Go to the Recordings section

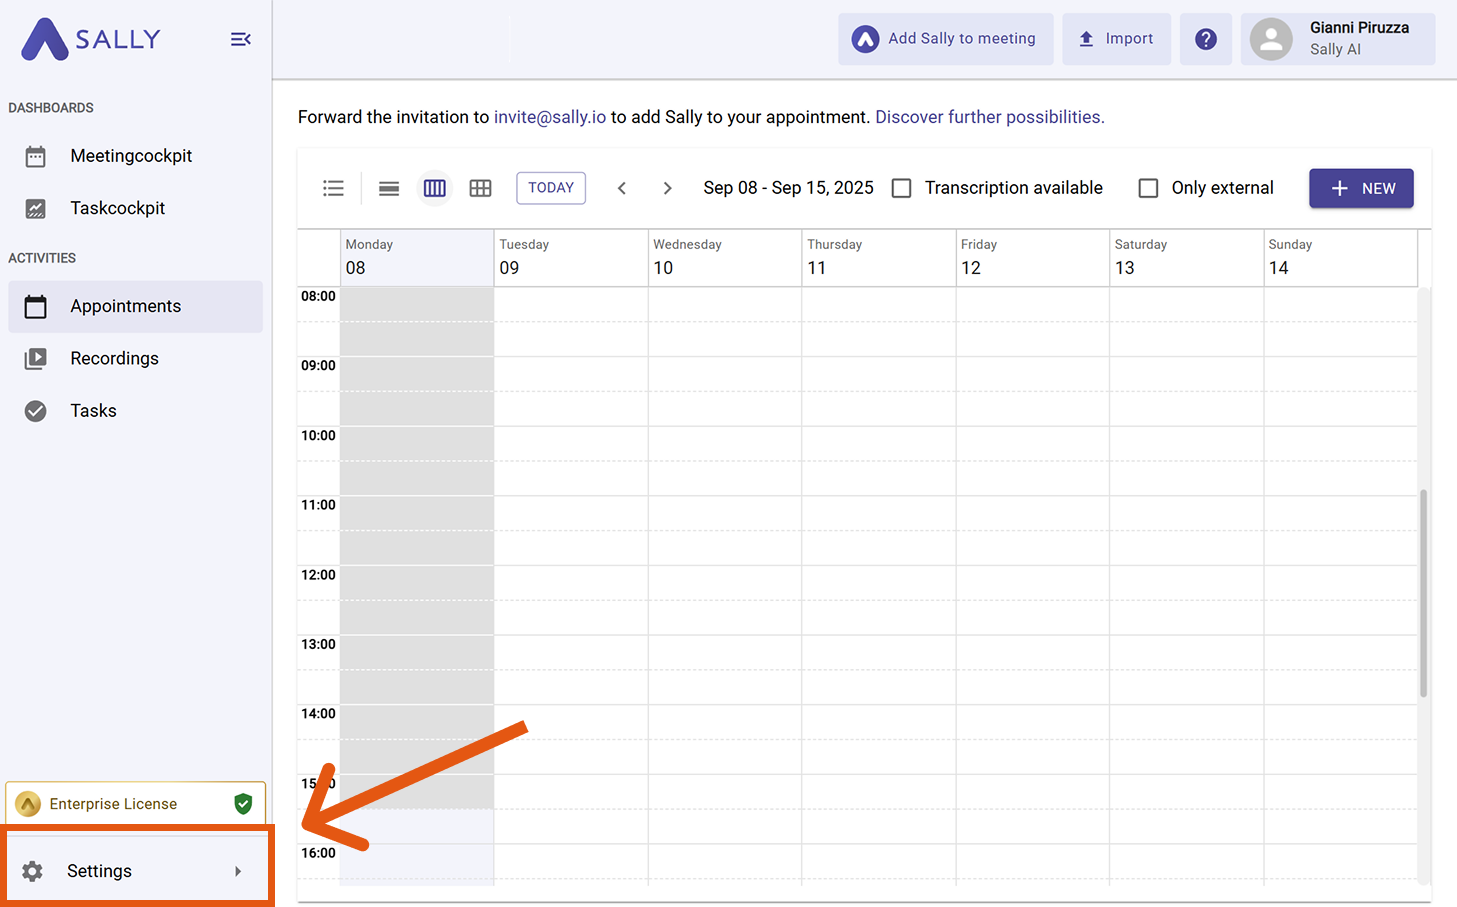(x=114, y=358)
